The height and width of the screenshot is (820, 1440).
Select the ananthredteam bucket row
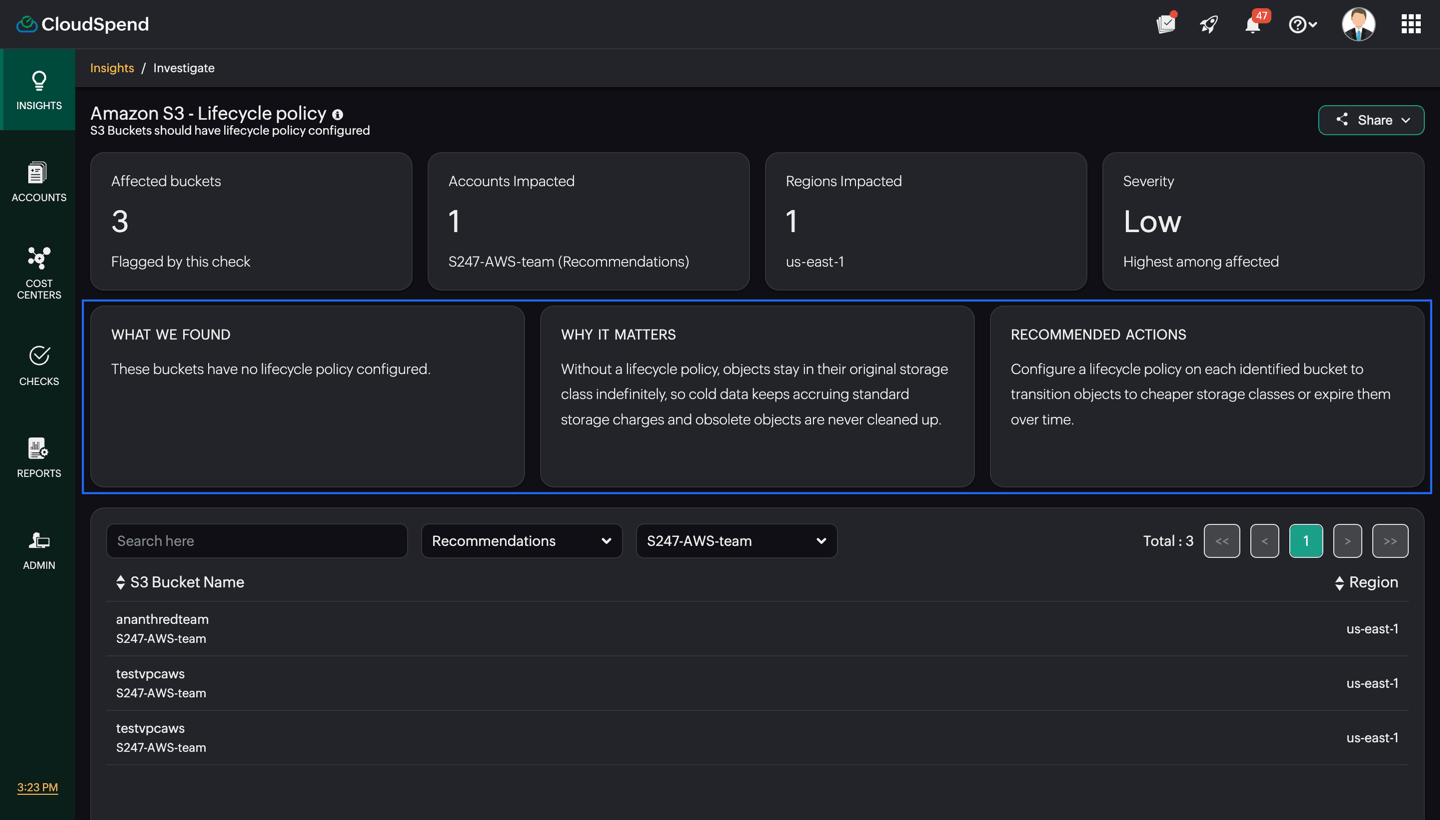coord(757,629)
